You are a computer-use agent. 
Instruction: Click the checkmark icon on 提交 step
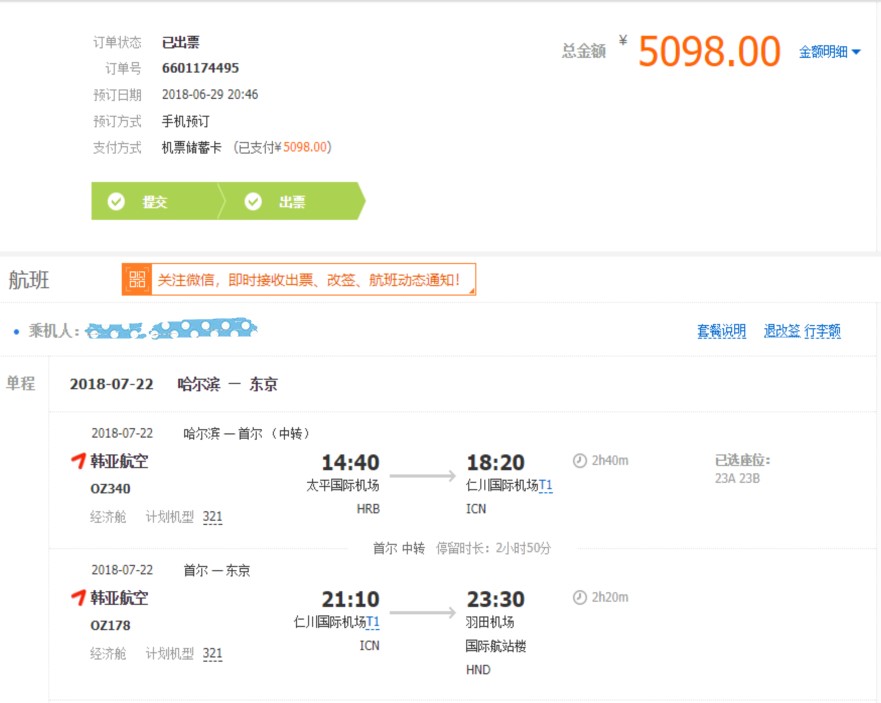(x=116, y=202)
